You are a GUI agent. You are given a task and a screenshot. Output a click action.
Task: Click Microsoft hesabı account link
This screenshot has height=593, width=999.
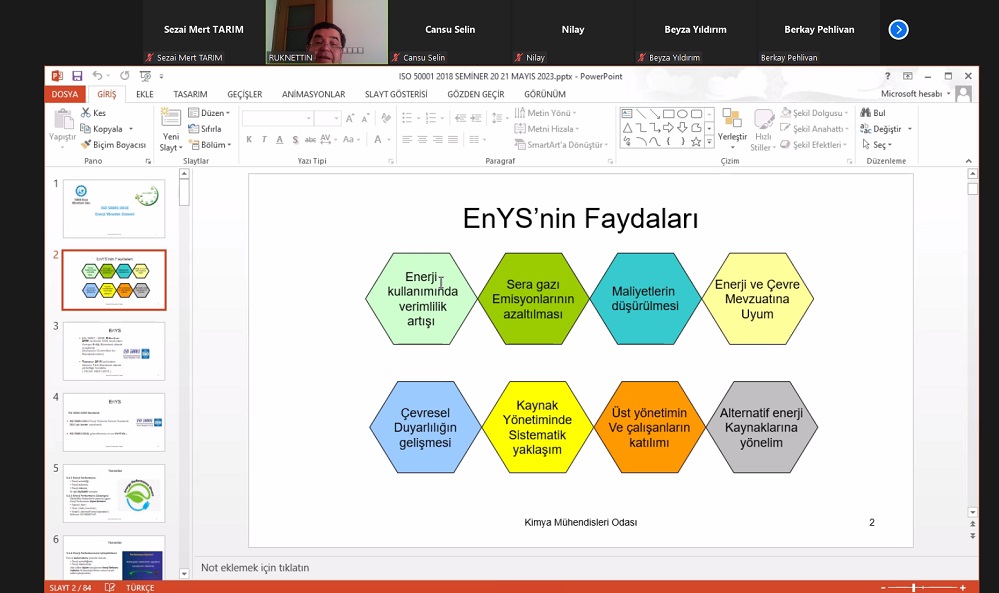(x=911, y=94)
